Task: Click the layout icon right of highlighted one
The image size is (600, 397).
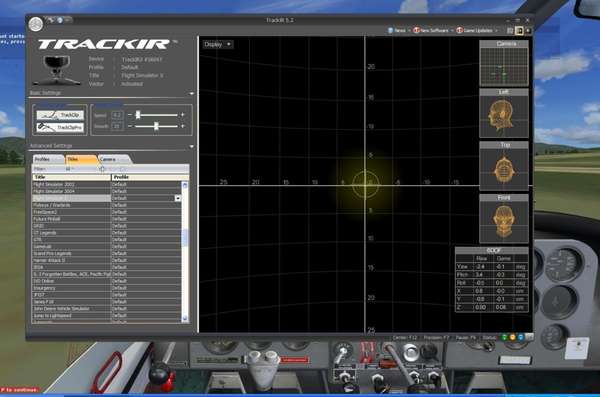Action: (x=528, y=30)
